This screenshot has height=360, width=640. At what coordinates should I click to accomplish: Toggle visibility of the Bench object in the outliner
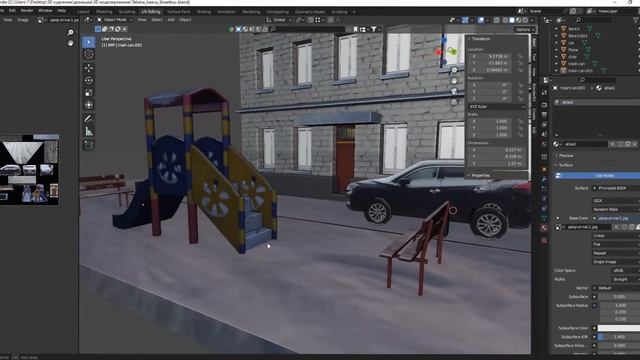pos(639,29)
